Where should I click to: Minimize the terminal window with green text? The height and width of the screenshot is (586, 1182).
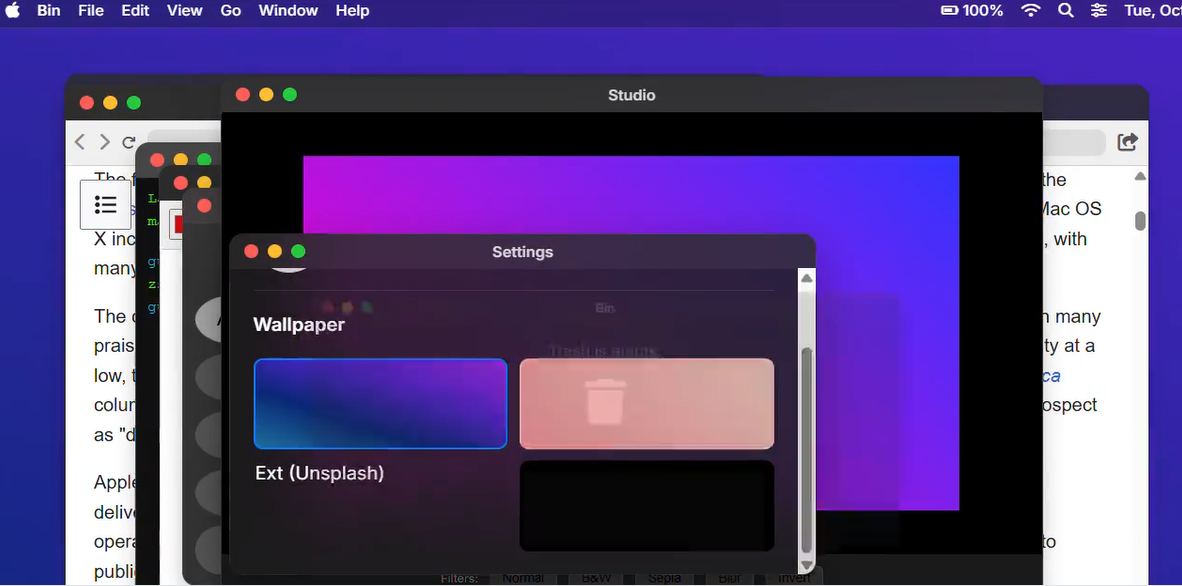tap(180, 160)
